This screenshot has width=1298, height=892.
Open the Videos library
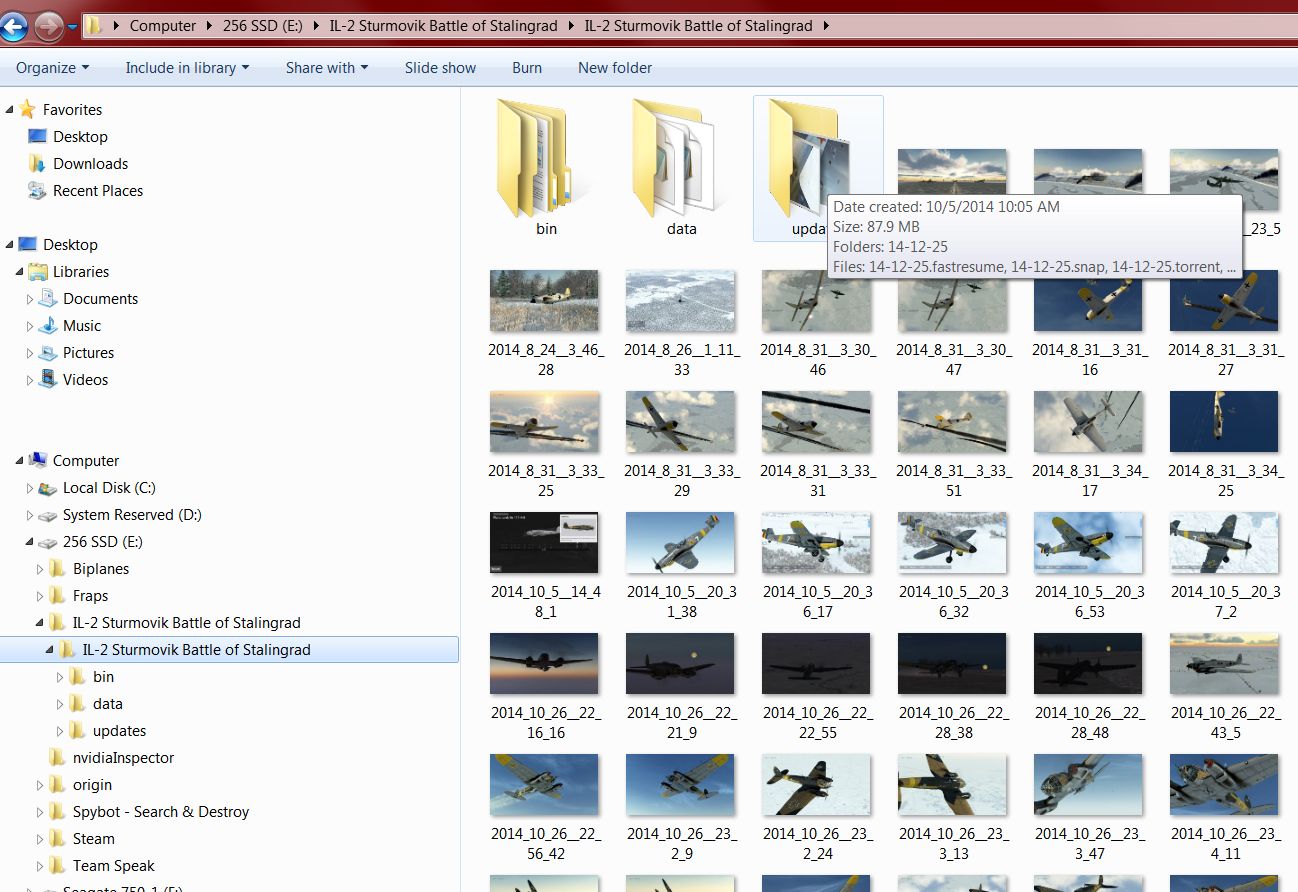click(x=84, y=379)
